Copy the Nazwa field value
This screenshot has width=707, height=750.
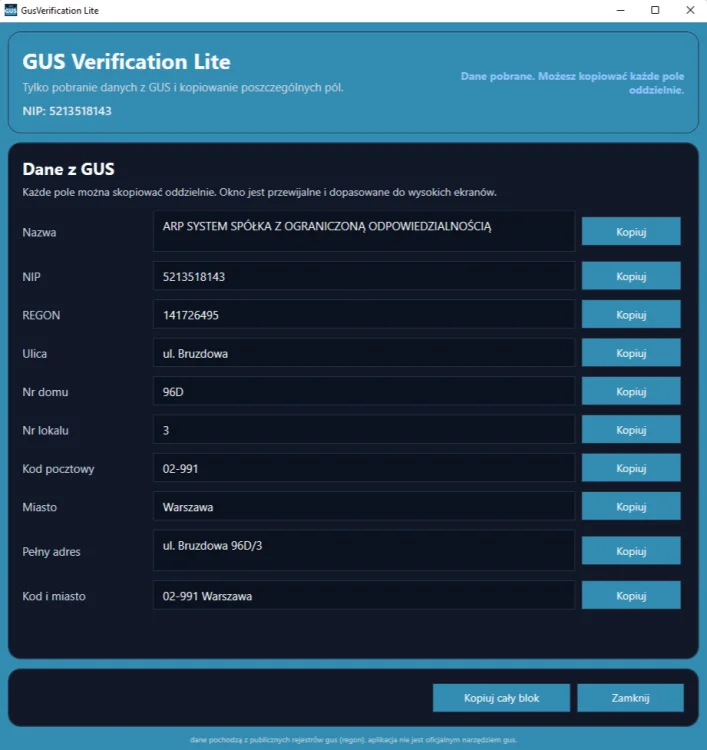pyautogui.click(x=631, y=232)
